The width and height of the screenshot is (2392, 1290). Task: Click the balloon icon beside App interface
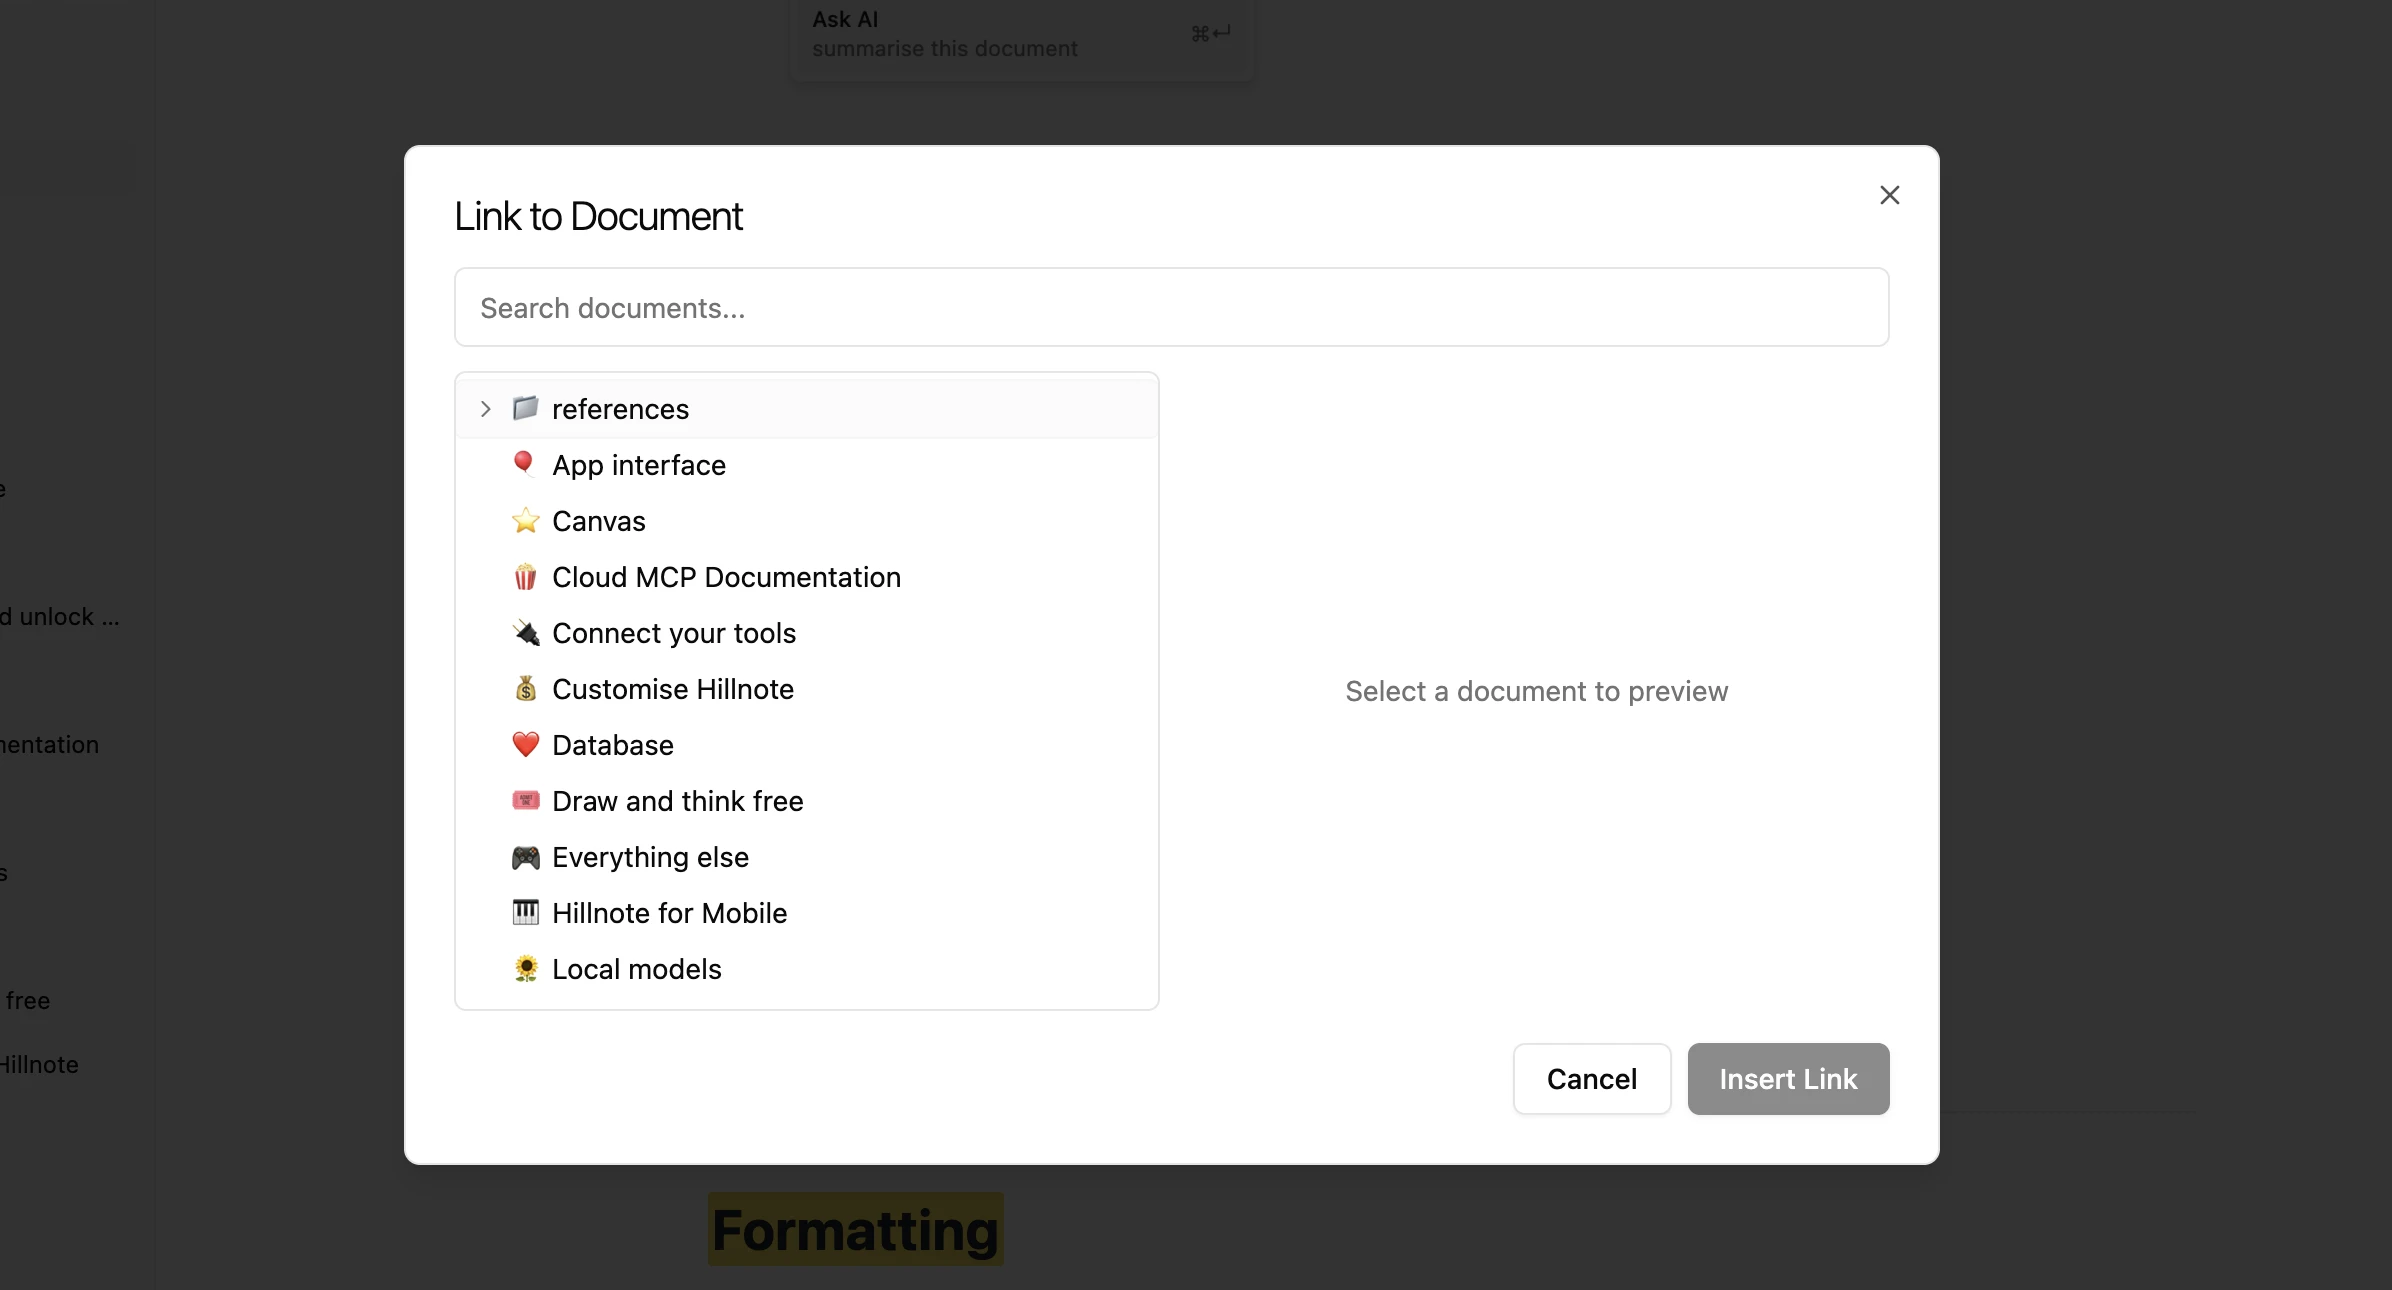[525, 465]
